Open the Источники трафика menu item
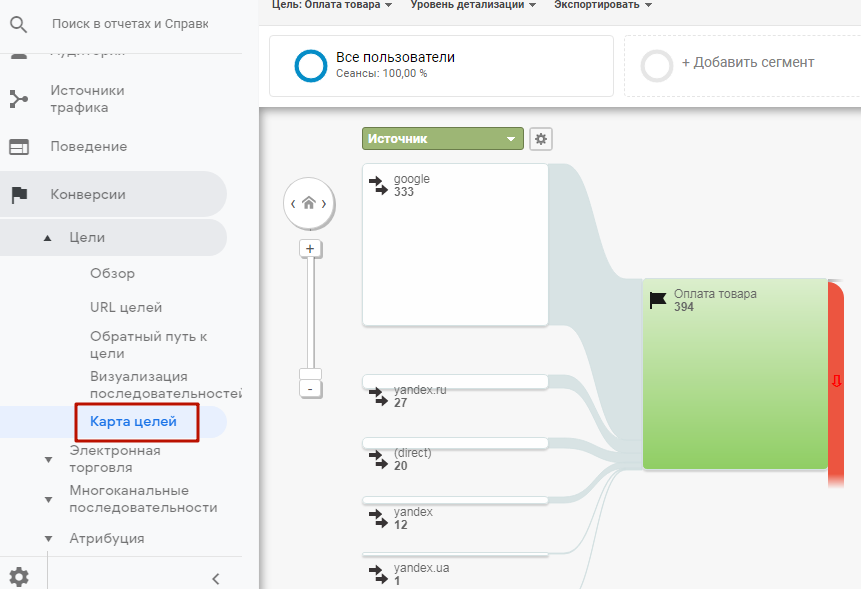 tap(87, 99)
